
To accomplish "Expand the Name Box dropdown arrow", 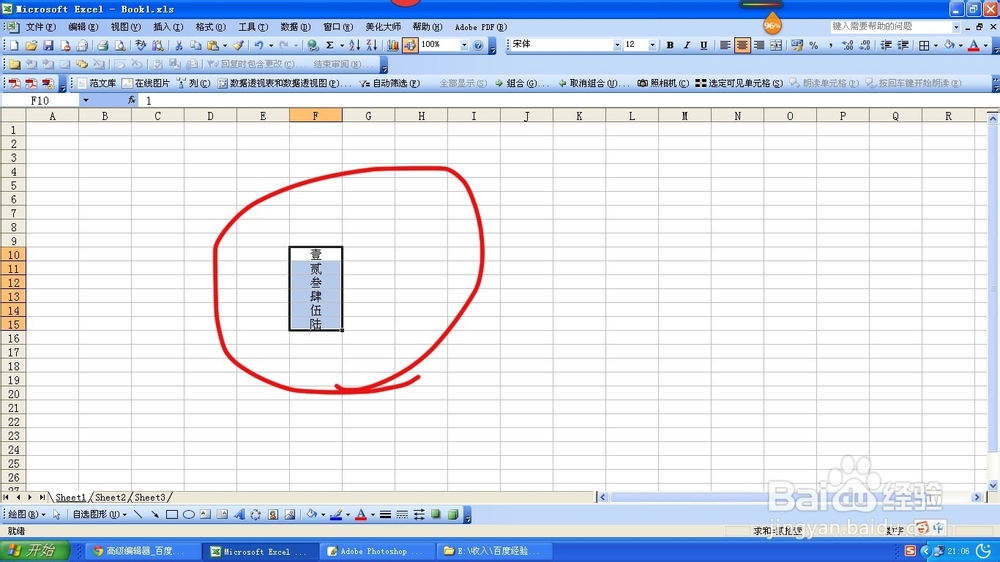I will (x=85, y=100).
